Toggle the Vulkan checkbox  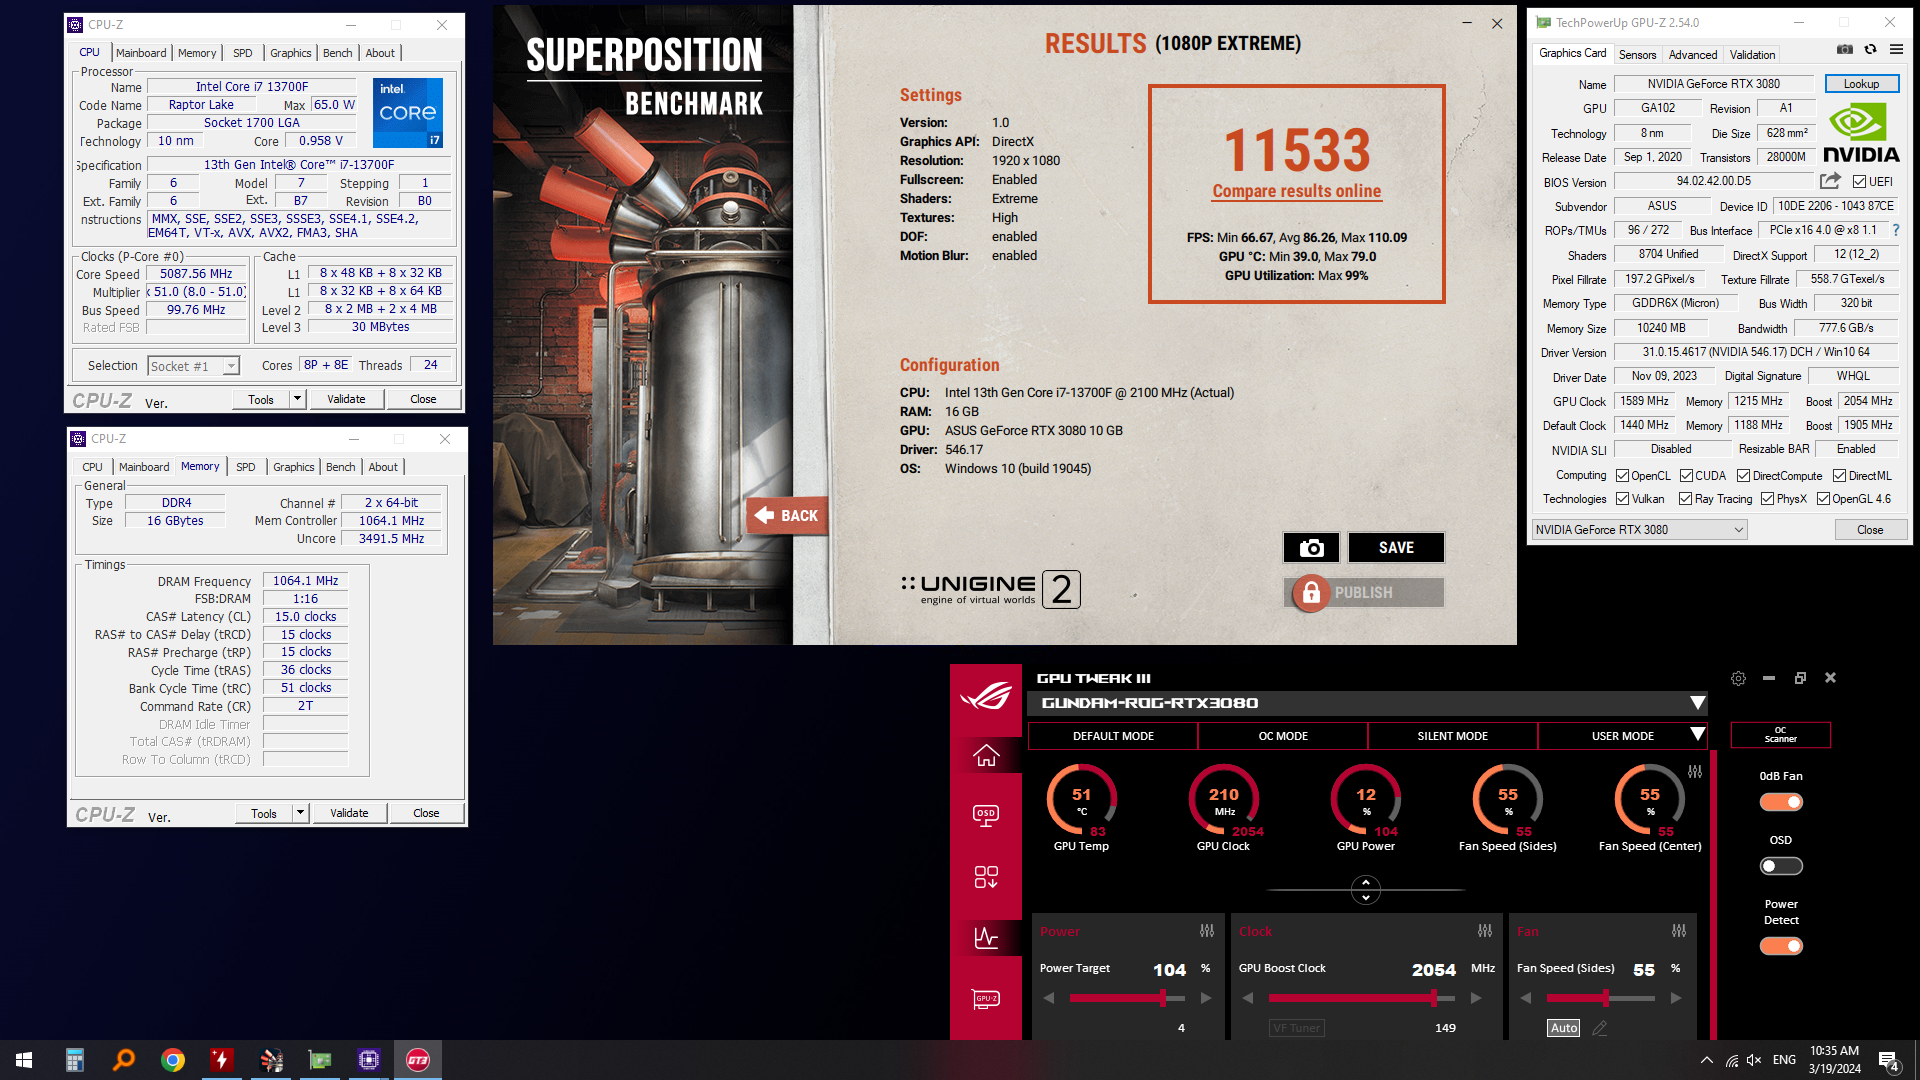[x=1622, y=499]
